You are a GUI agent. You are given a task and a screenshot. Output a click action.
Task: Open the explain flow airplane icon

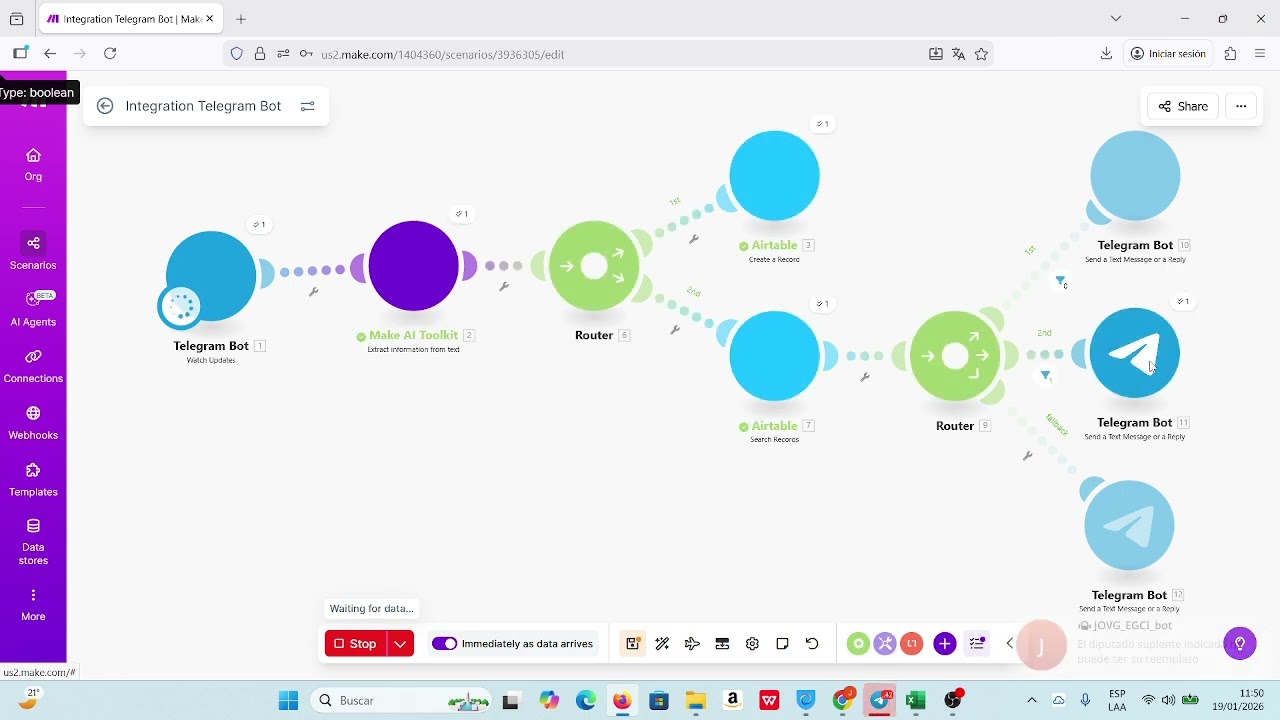(692, 644)
